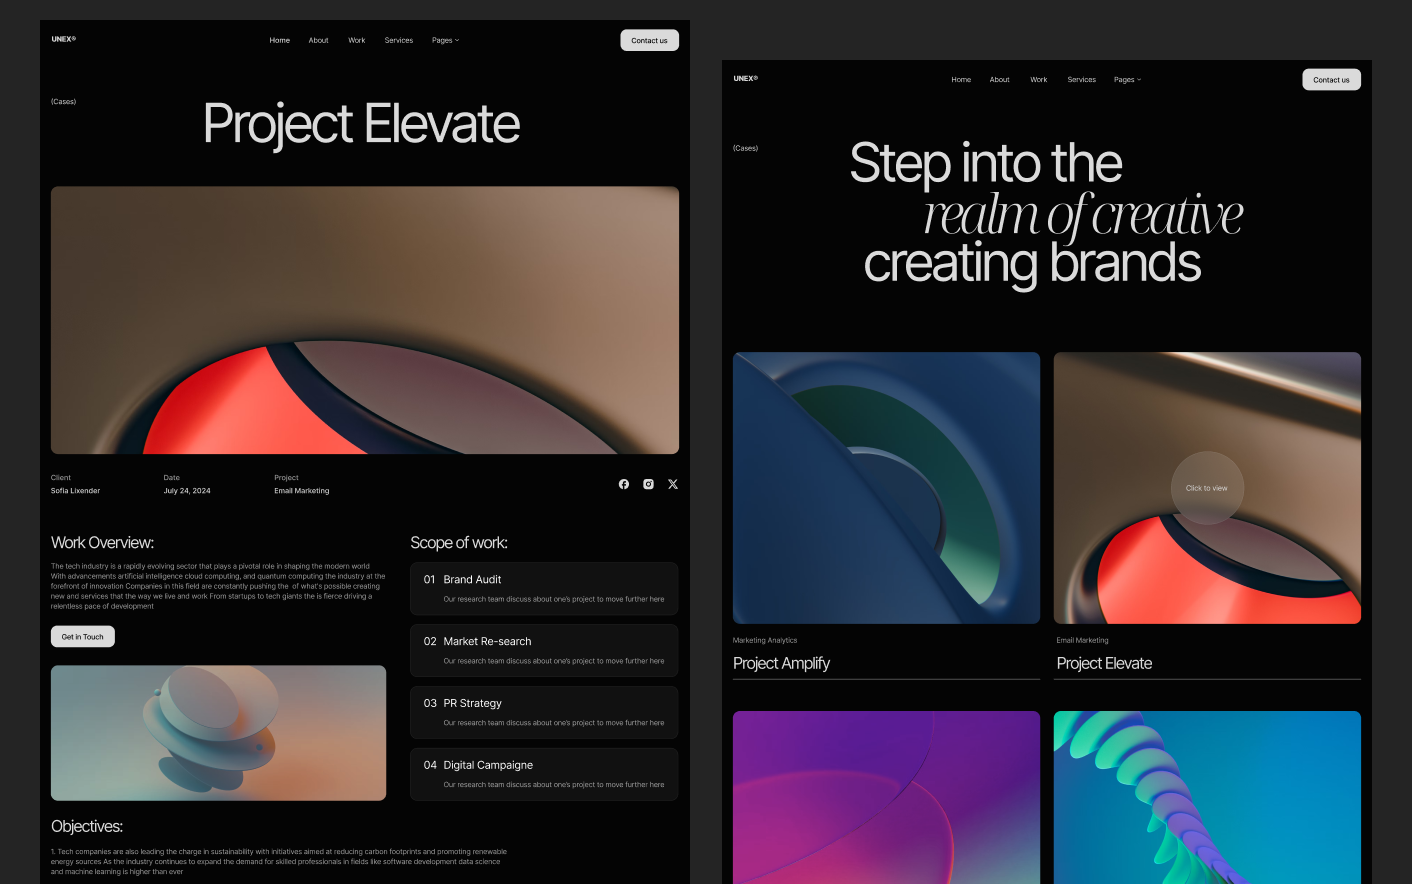1412x884 pixels.
Task: Open the Project Amplify blue thumbnail
Action: click(886, 488)
